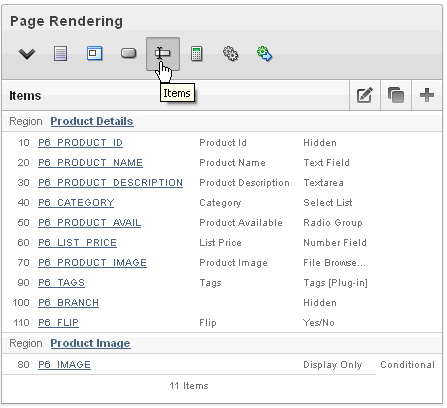Click the 'Select List' type text
447x408 pixels.
(328, 203)
